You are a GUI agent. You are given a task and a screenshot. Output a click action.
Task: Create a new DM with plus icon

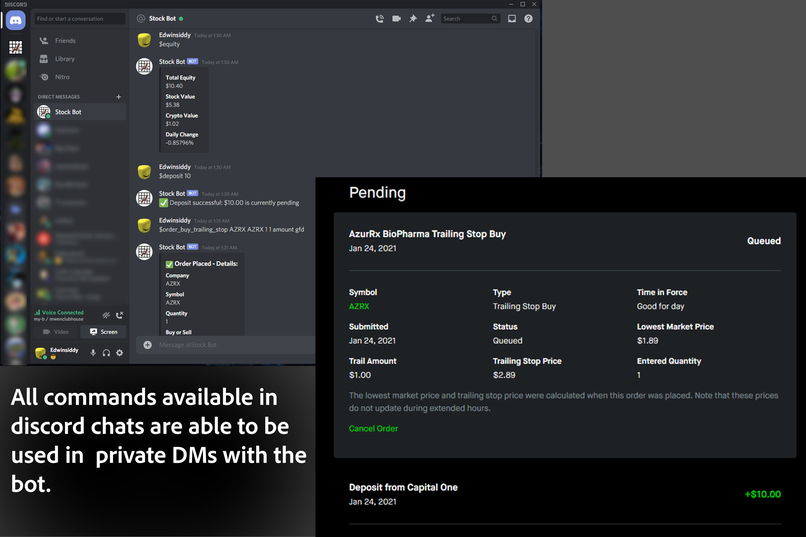(119, 97)
